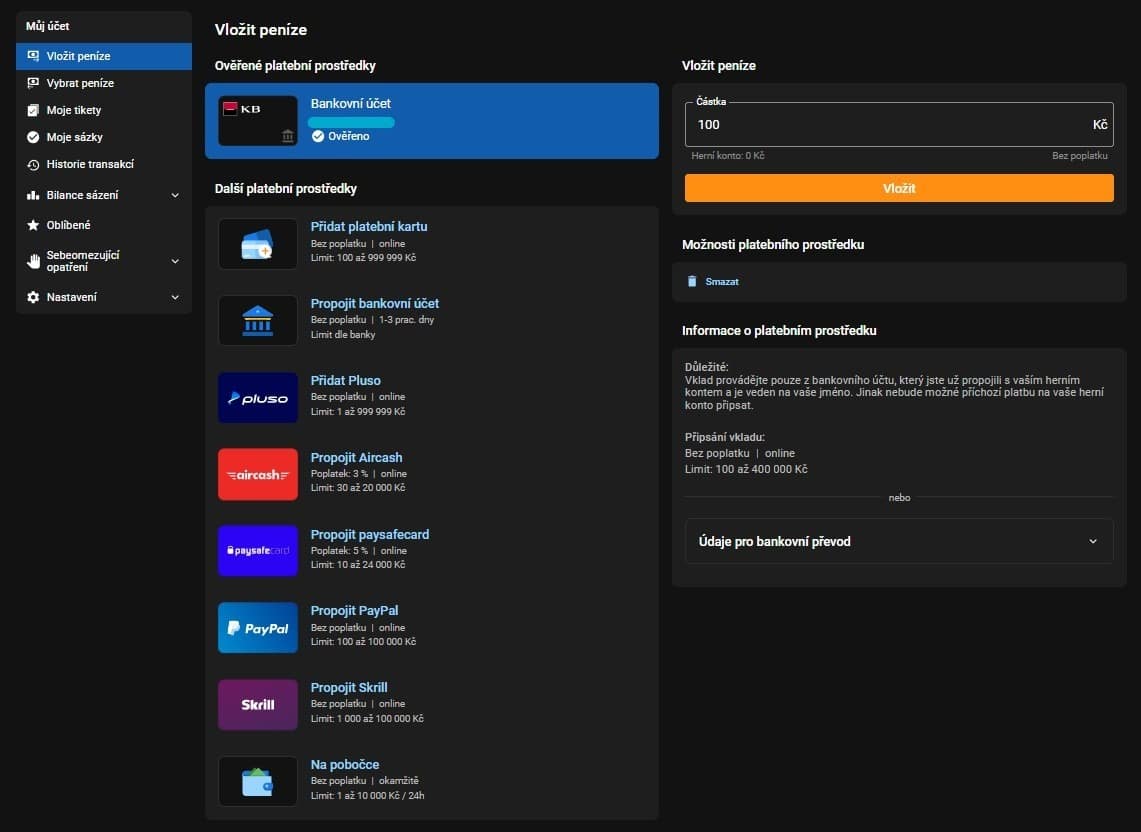Click the text 'Limit: 100 až 400 000 Kč'

(746, 470)
